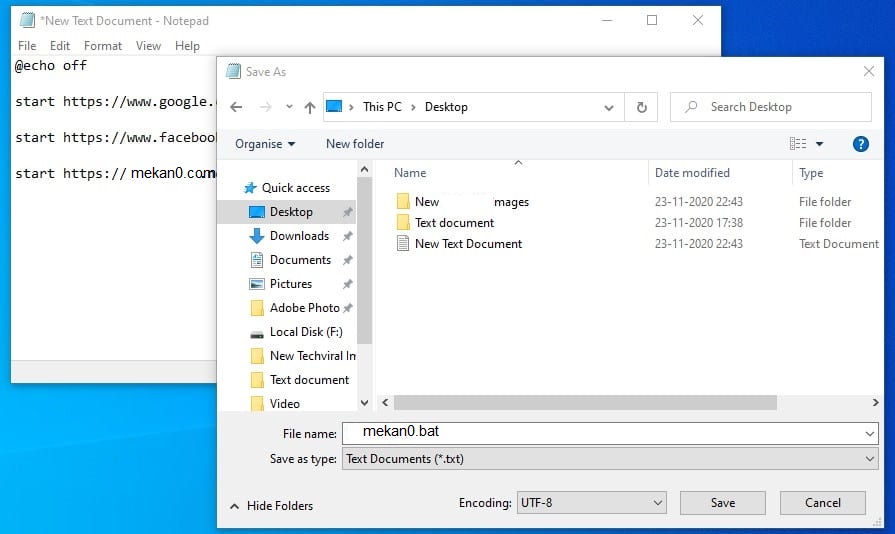Click the forward navigation arrow
The image size is (895, 534).
[265, 107]
